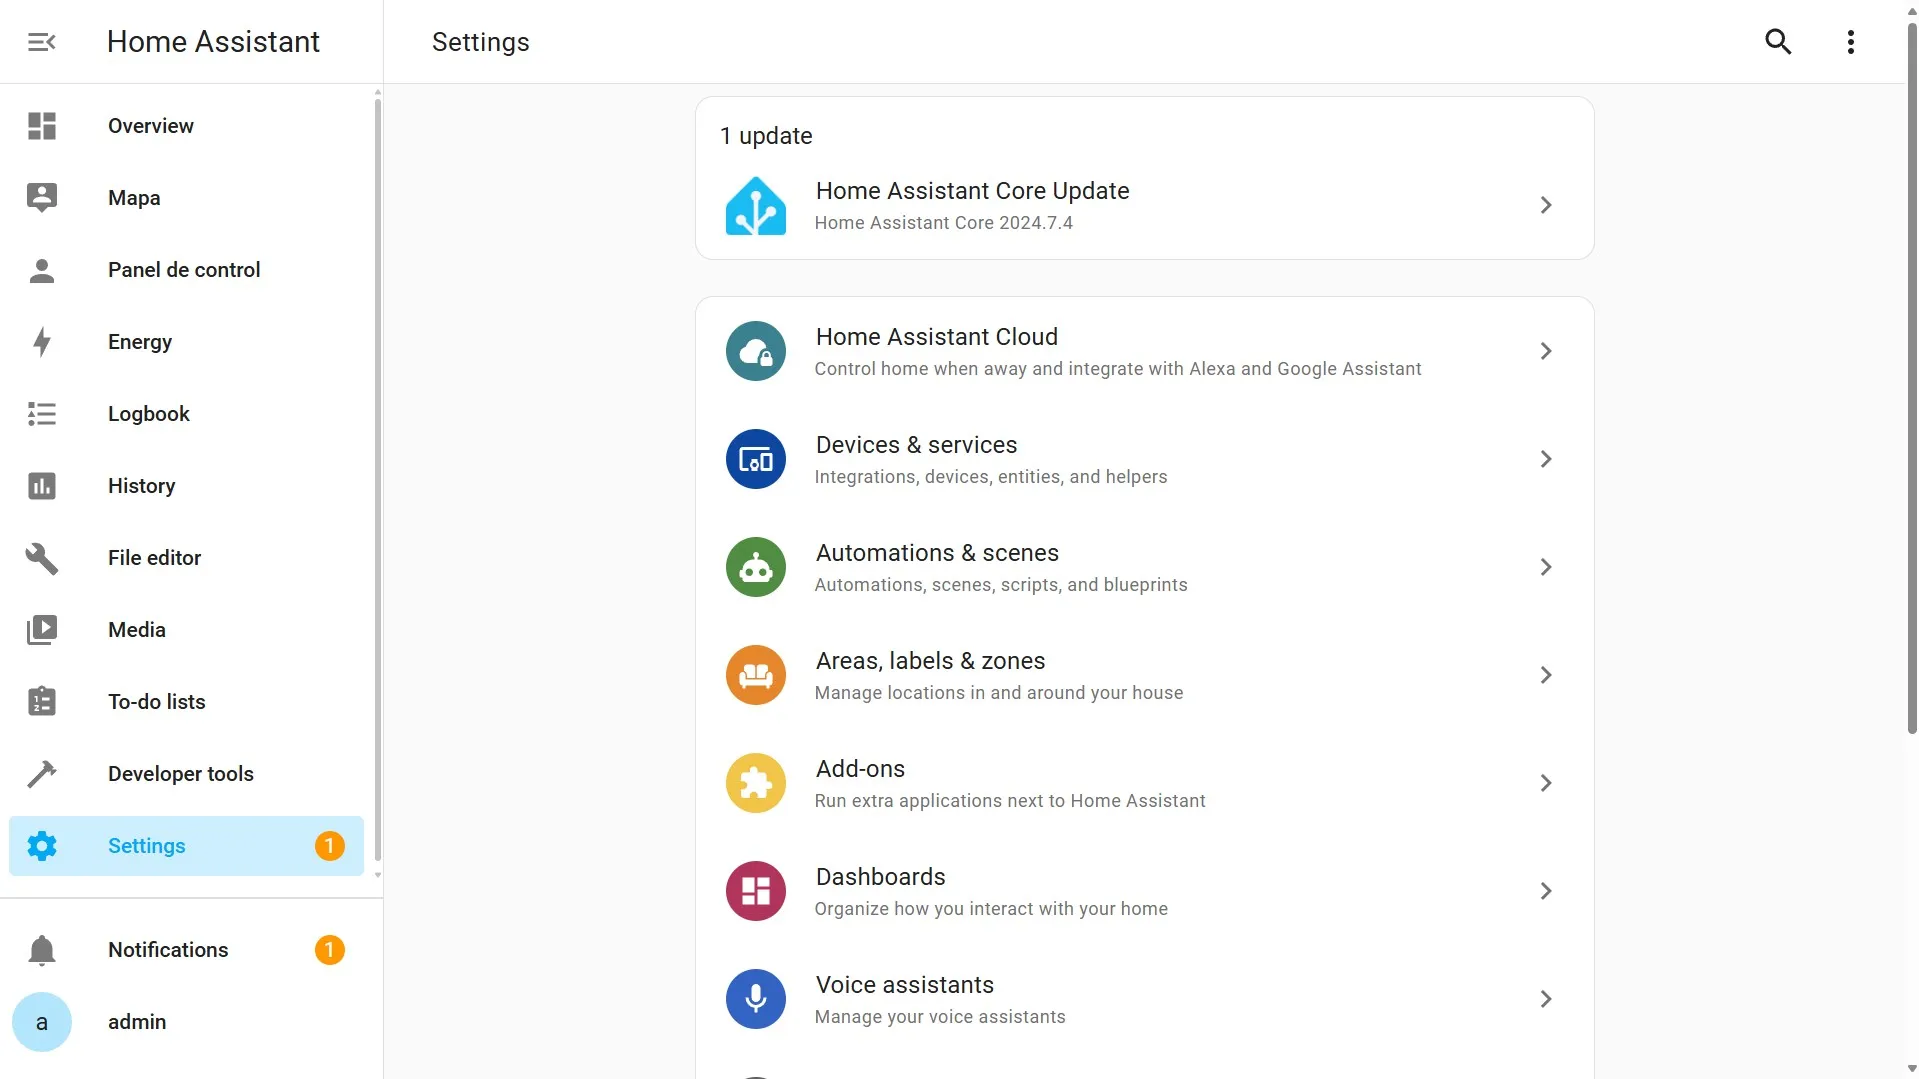The image size is (1919, 1079).
Task: Expand Areas, labels & zones with its chevron
Action: click(x=1546, y=675)
